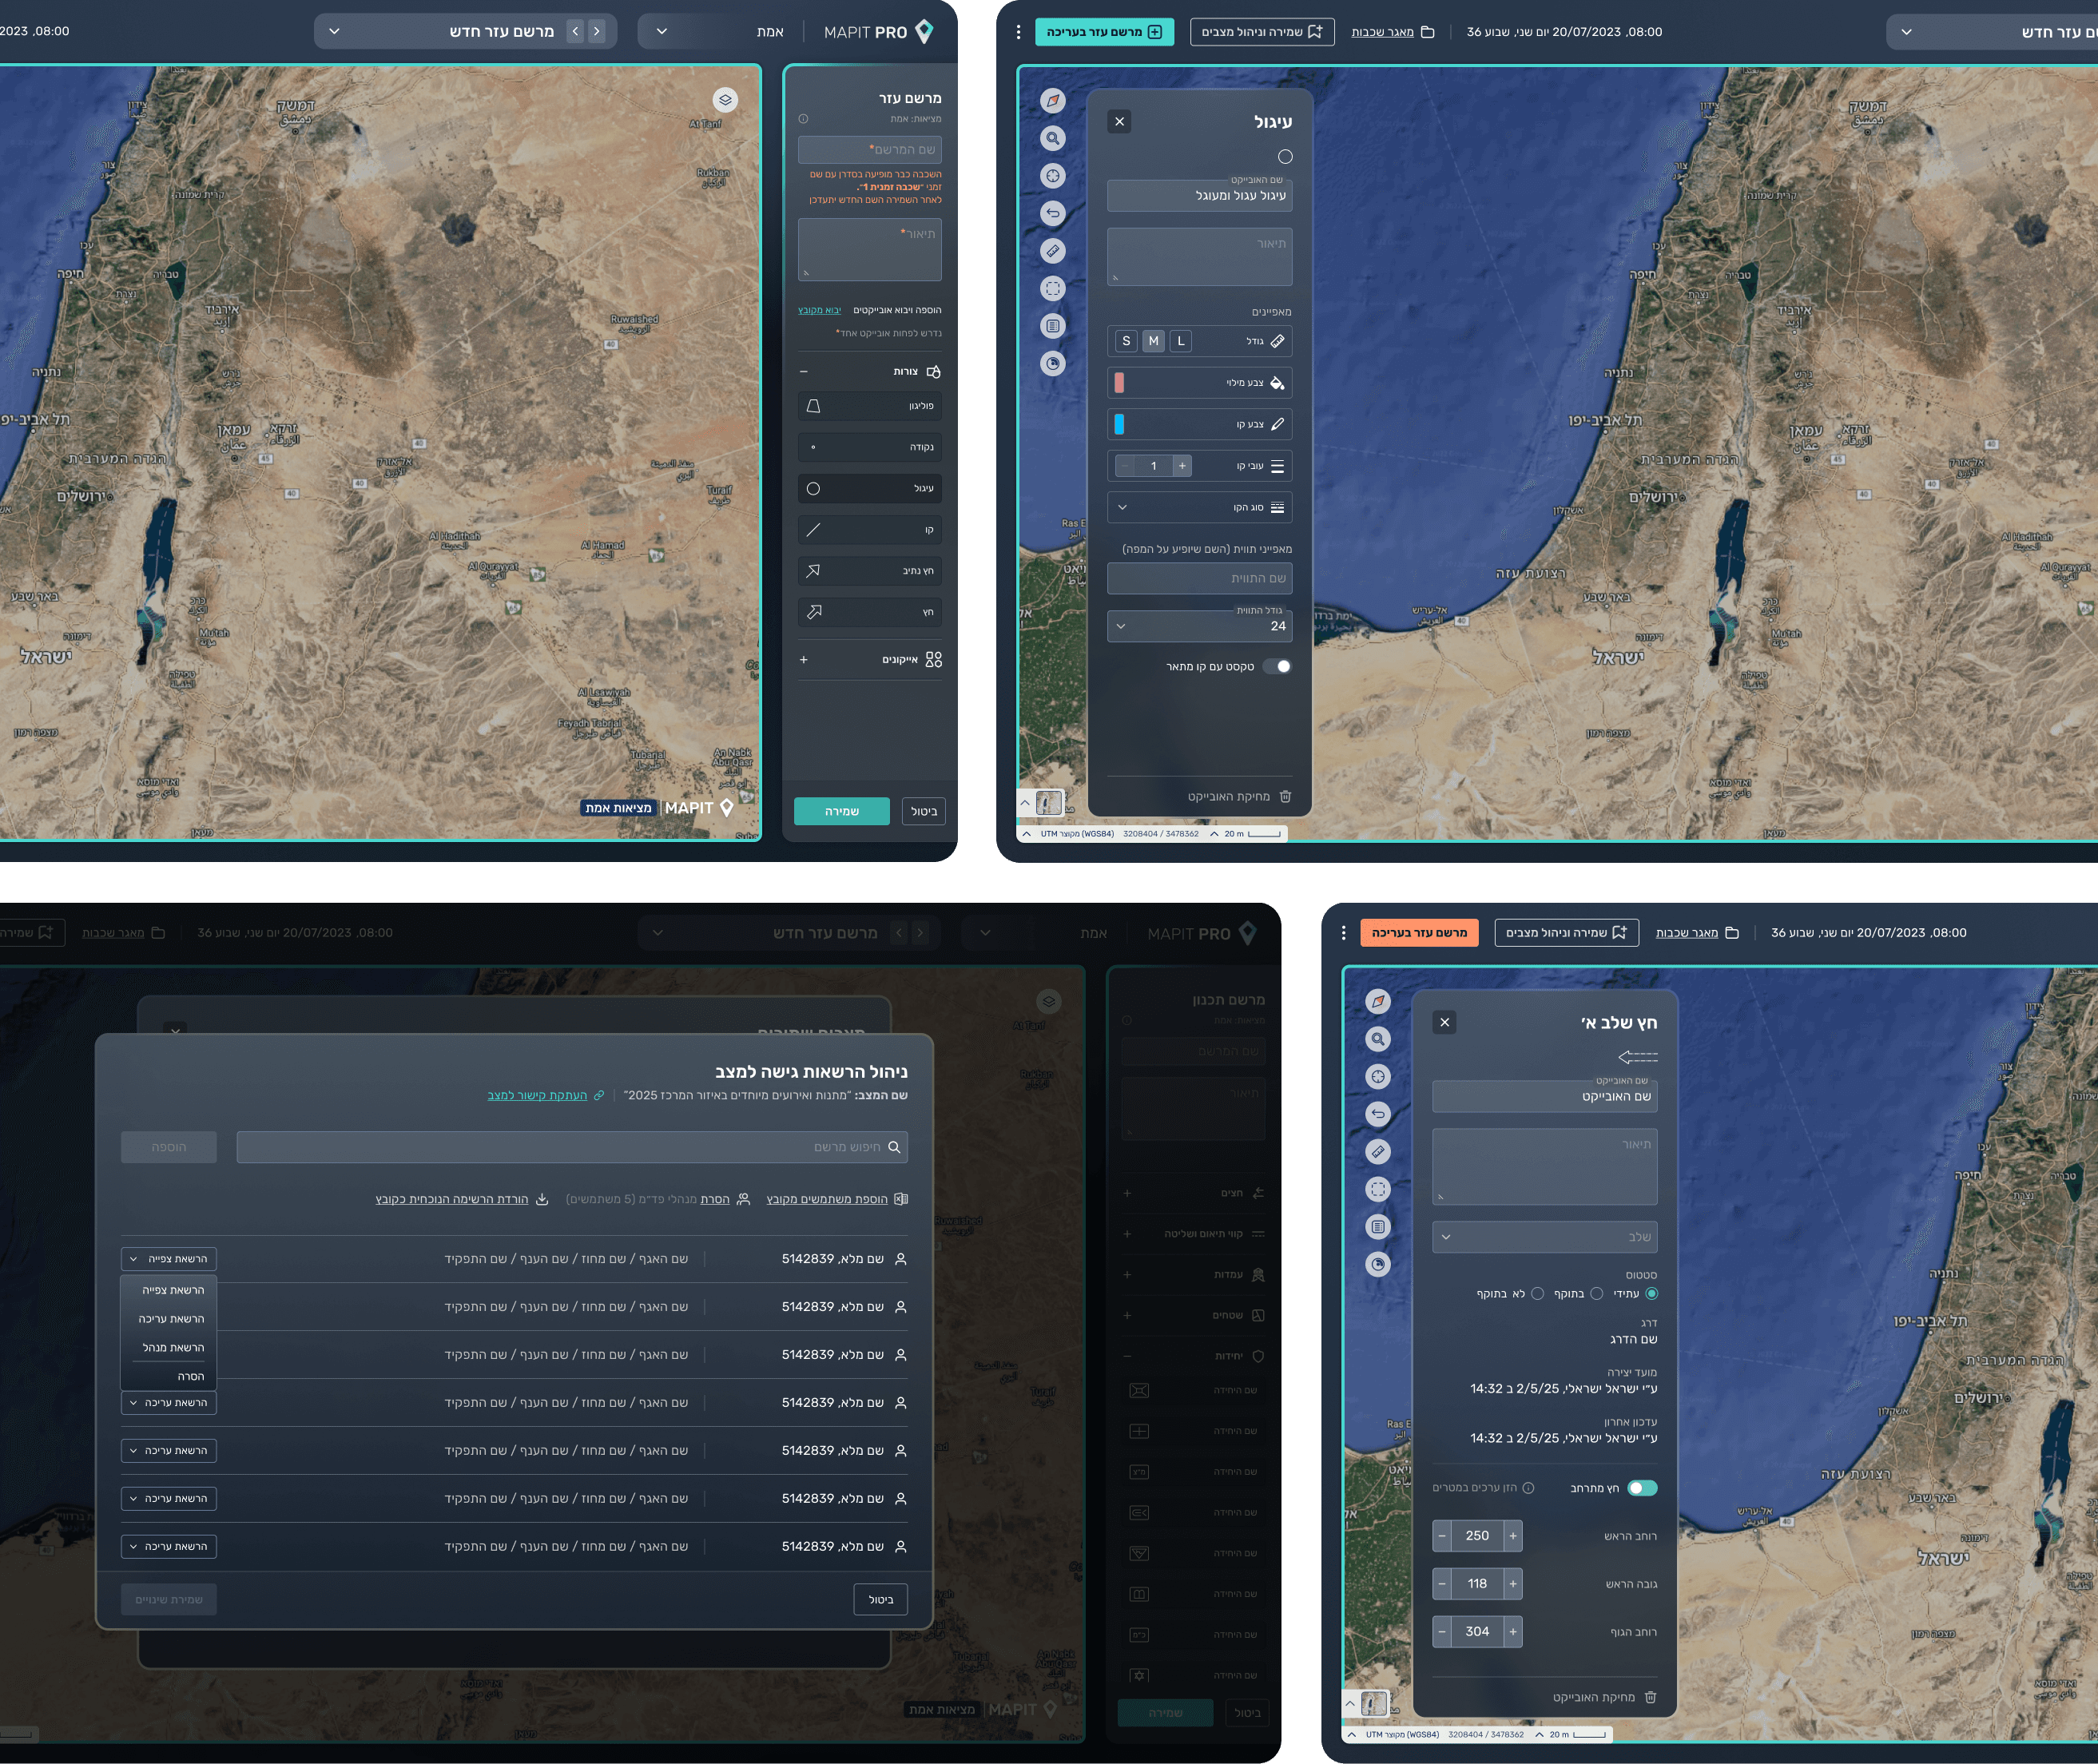Click the ruler measure tool beside the עיגול panel
The image size is (2098, 1764).
coord(1052,251)
